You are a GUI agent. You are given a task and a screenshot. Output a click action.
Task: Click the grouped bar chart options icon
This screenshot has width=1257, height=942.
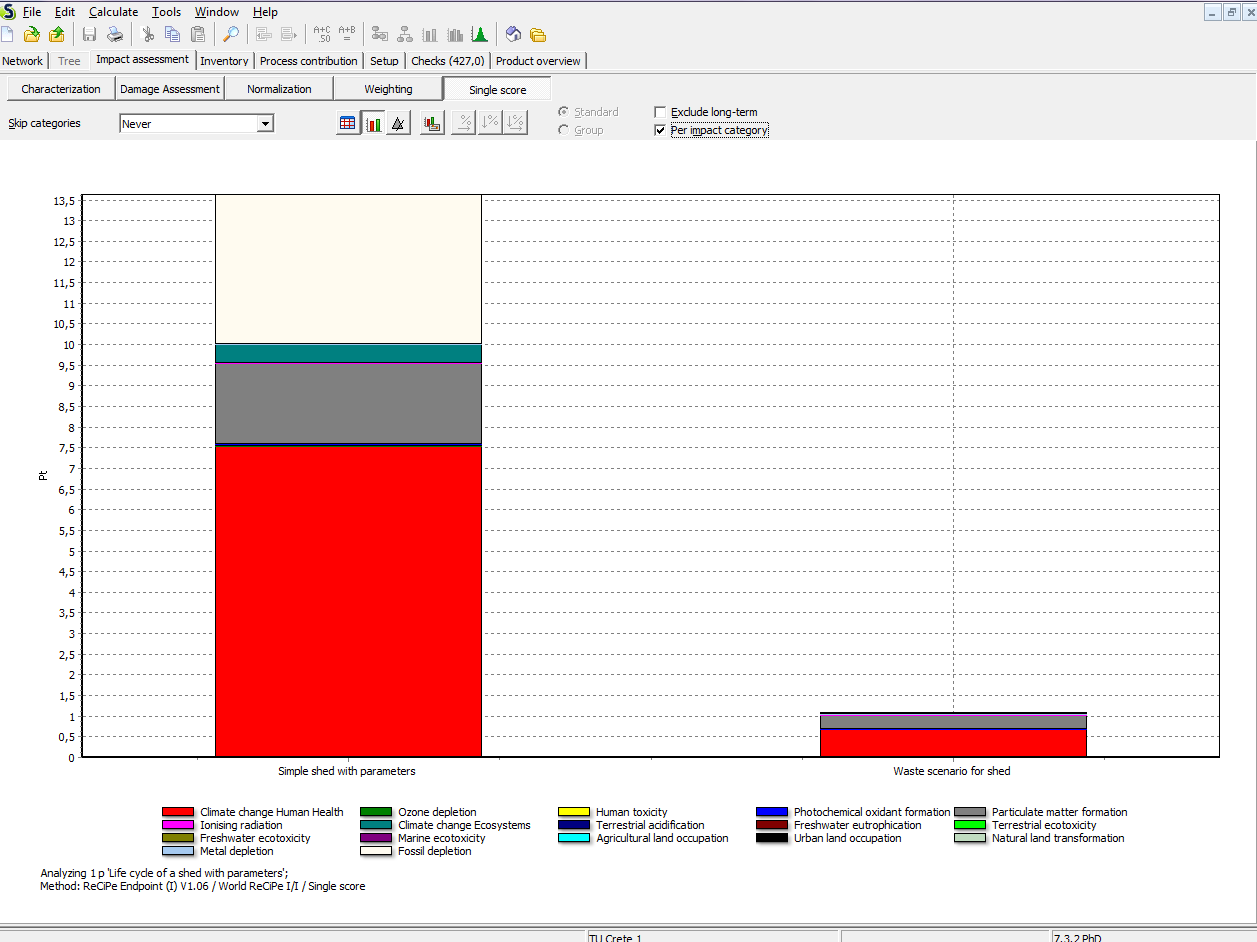point(432,124)
